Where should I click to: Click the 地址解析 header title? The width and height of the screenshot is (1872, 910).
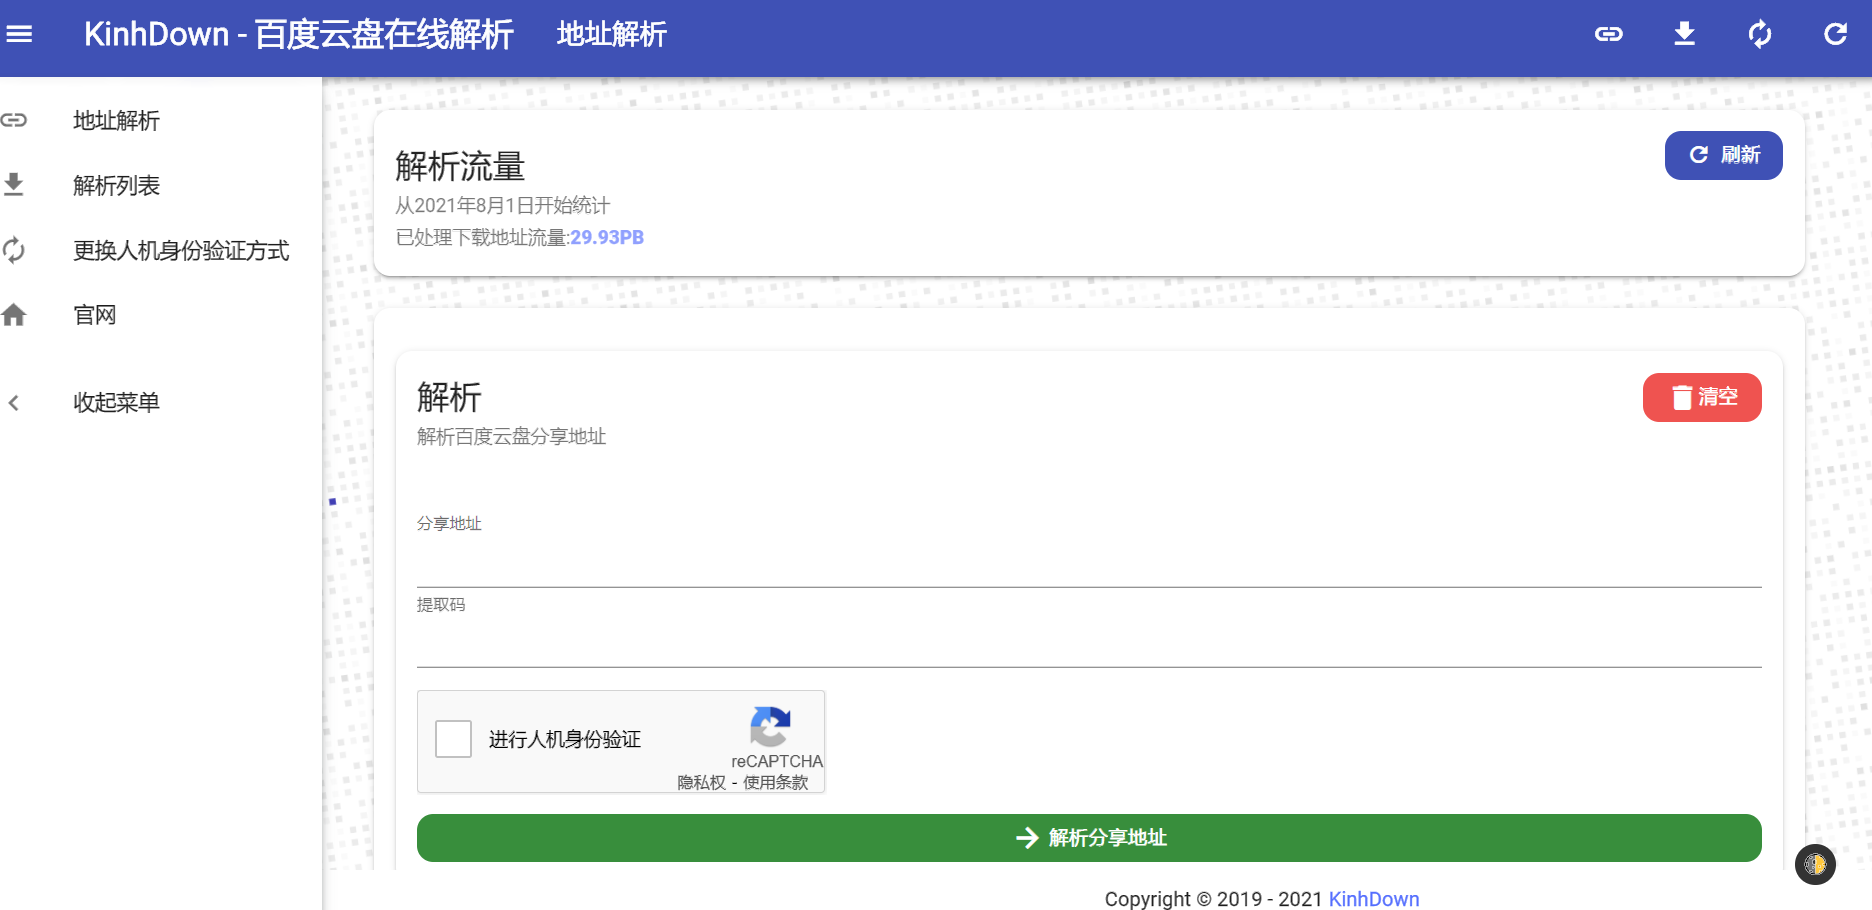612,34
